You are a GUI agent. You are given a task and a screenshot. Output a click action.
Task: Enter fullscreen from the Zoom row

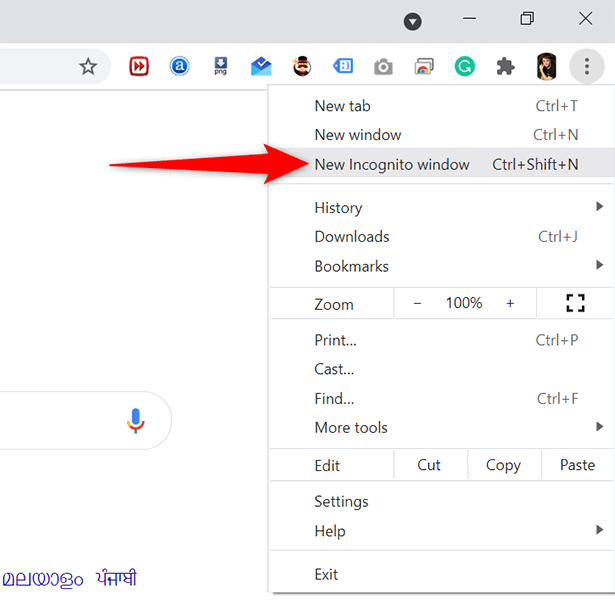[575, 303]
